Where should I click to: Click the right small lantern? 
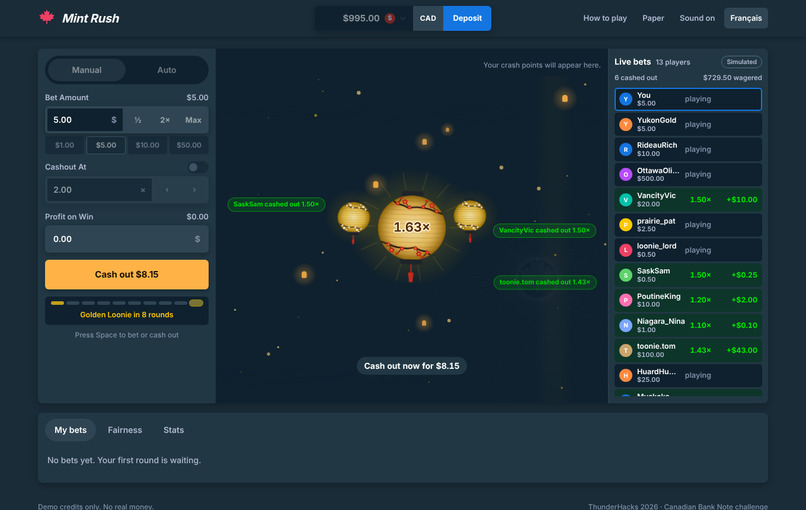pyautogui.click(x=469, y=216)
